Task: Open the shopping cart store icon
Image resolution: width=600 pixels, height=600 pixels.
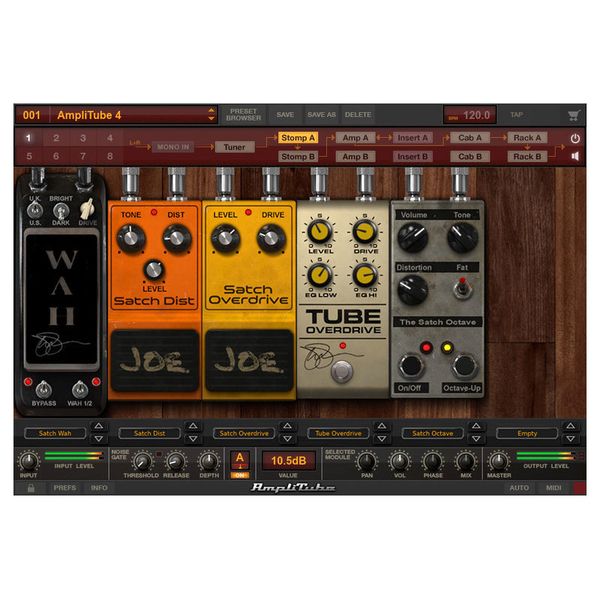Action: pyautogui.click(x=574, y=115)
